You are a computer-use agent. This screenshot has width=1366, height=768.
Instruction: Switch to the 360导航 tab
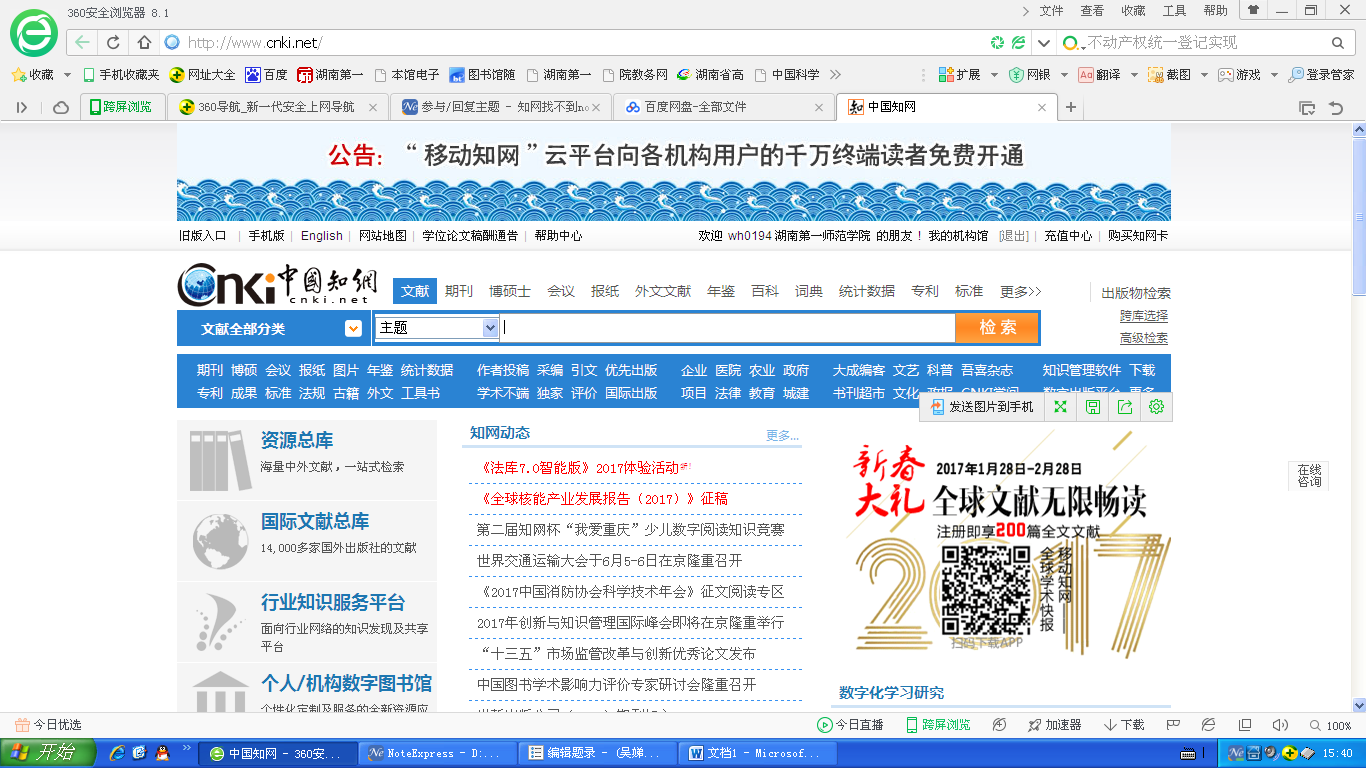coord(277,107)
